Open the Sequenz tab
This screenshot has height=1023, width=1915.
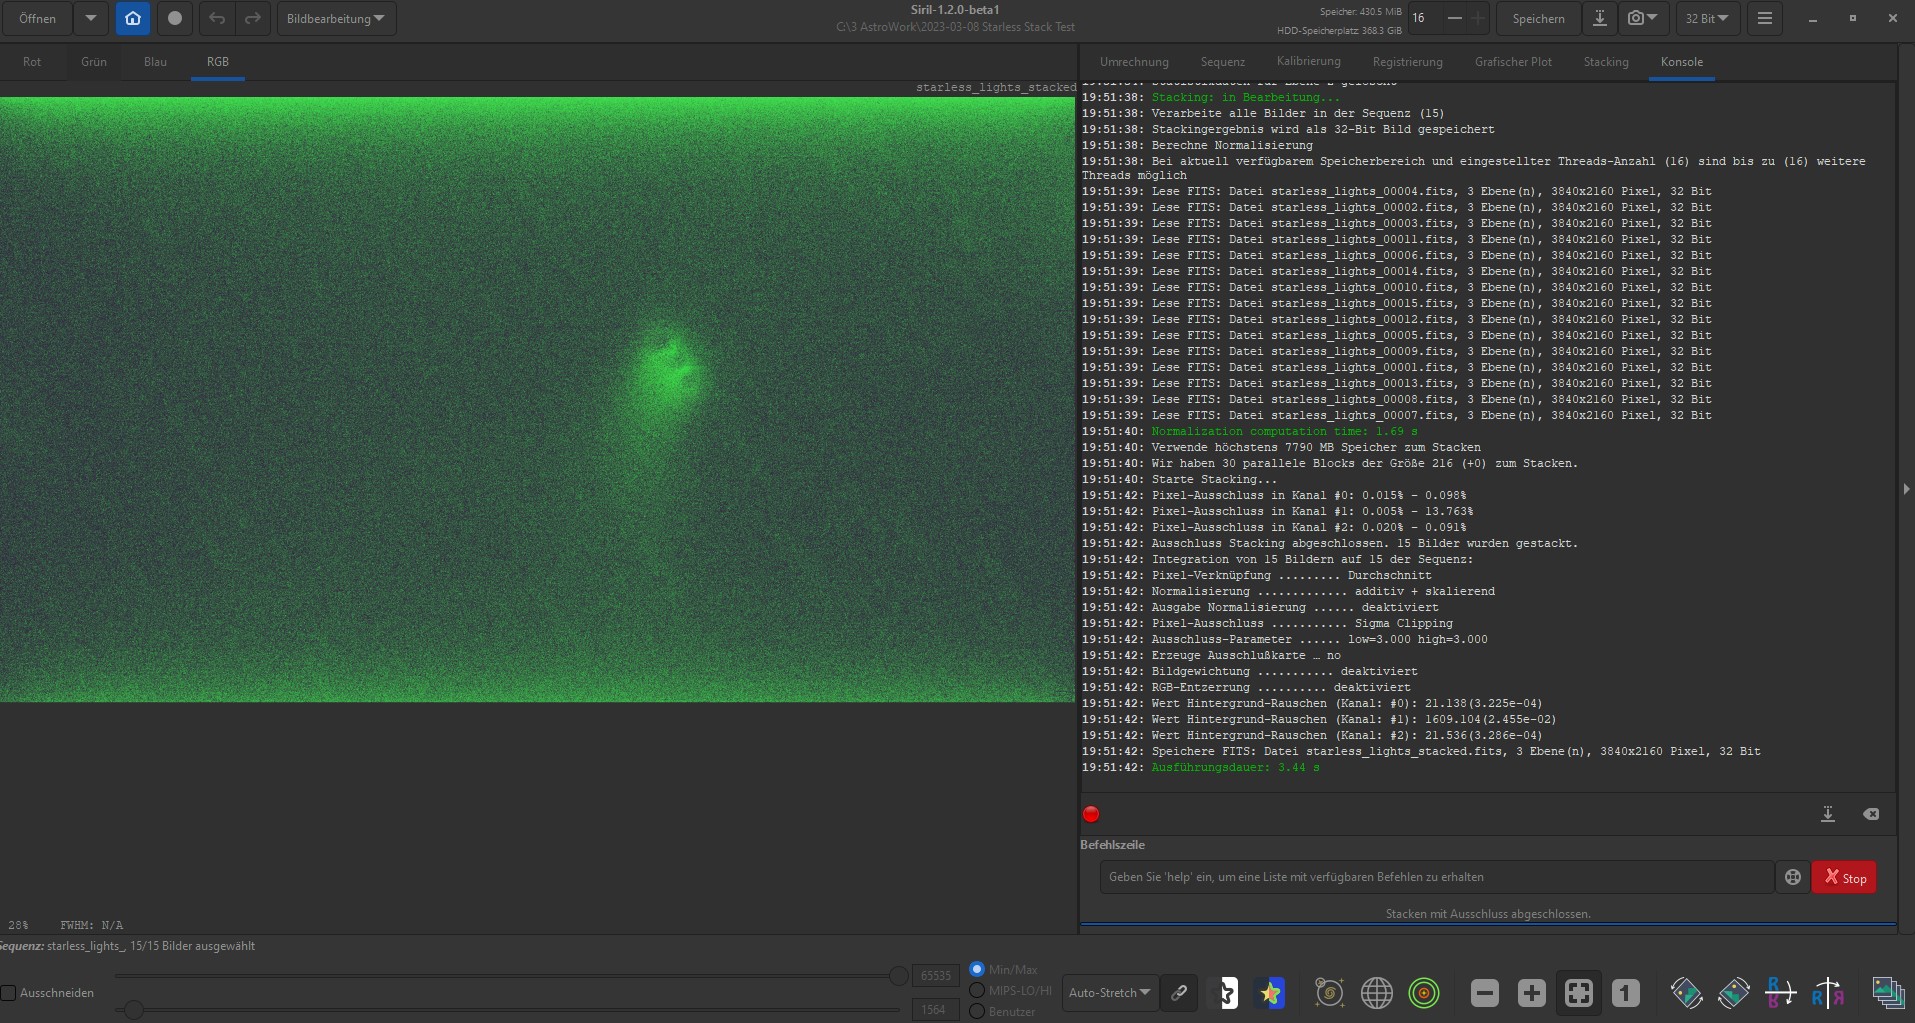[1223, 61]
